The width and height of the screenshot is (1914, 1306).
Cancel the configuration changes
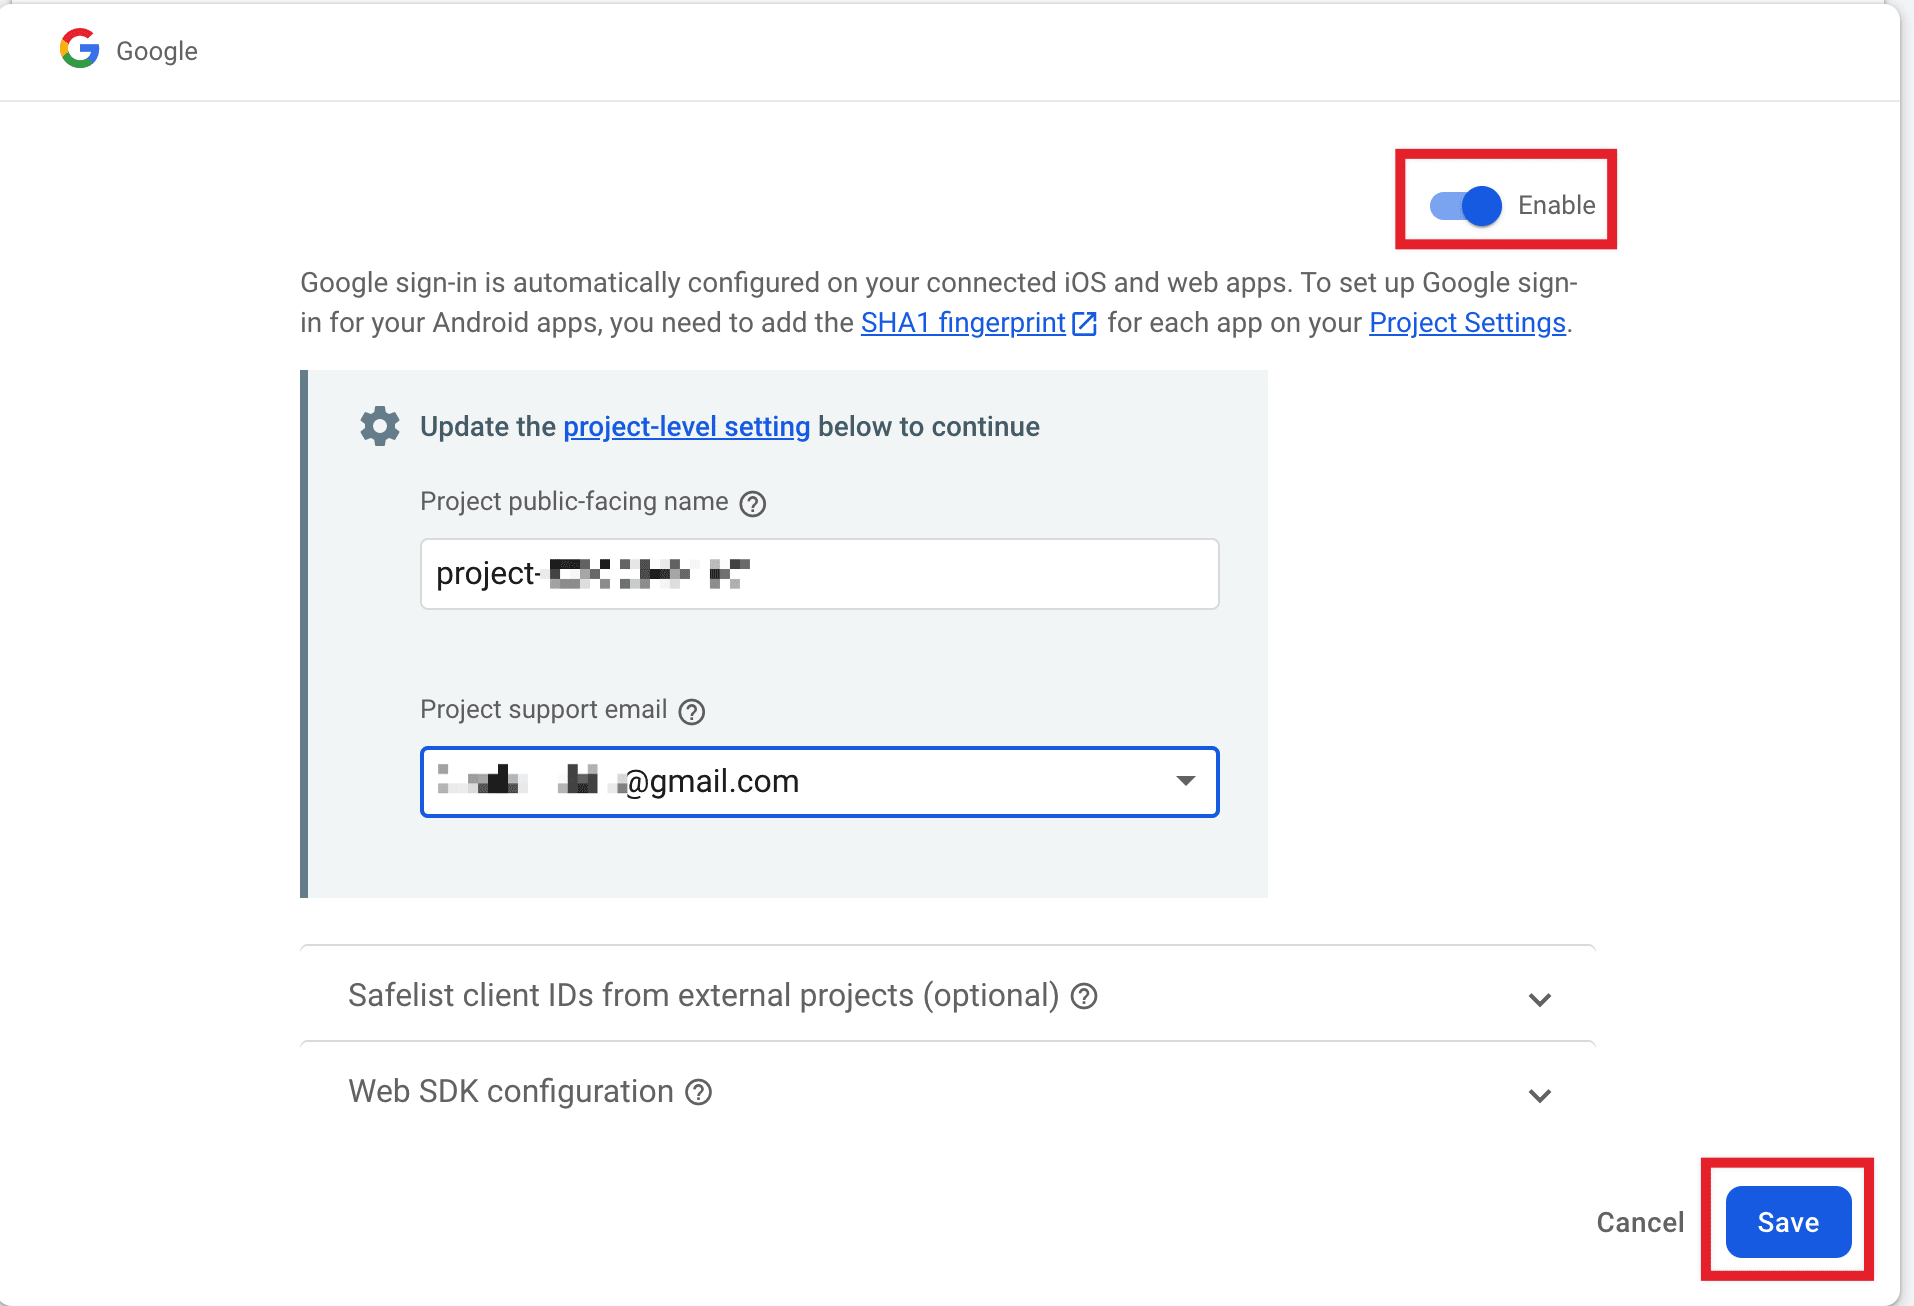tap(1640, 1221)
